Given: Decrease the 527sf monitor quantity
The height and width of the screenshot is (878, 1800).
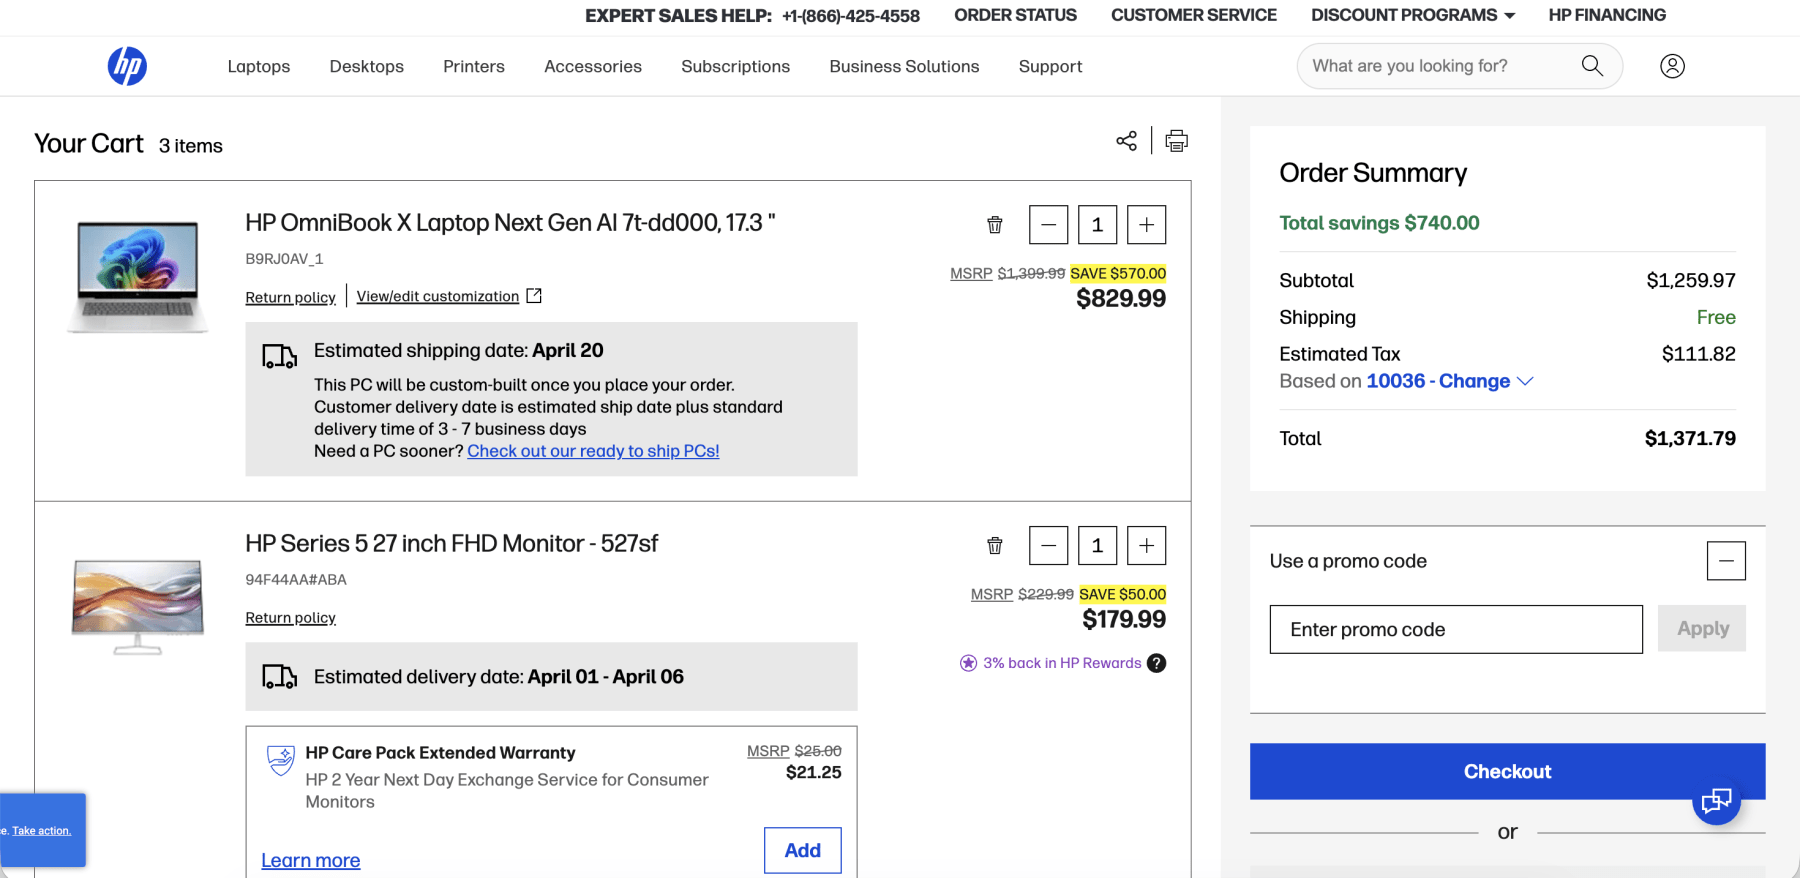Looking at the screenshot, I should pos(1048,546).
